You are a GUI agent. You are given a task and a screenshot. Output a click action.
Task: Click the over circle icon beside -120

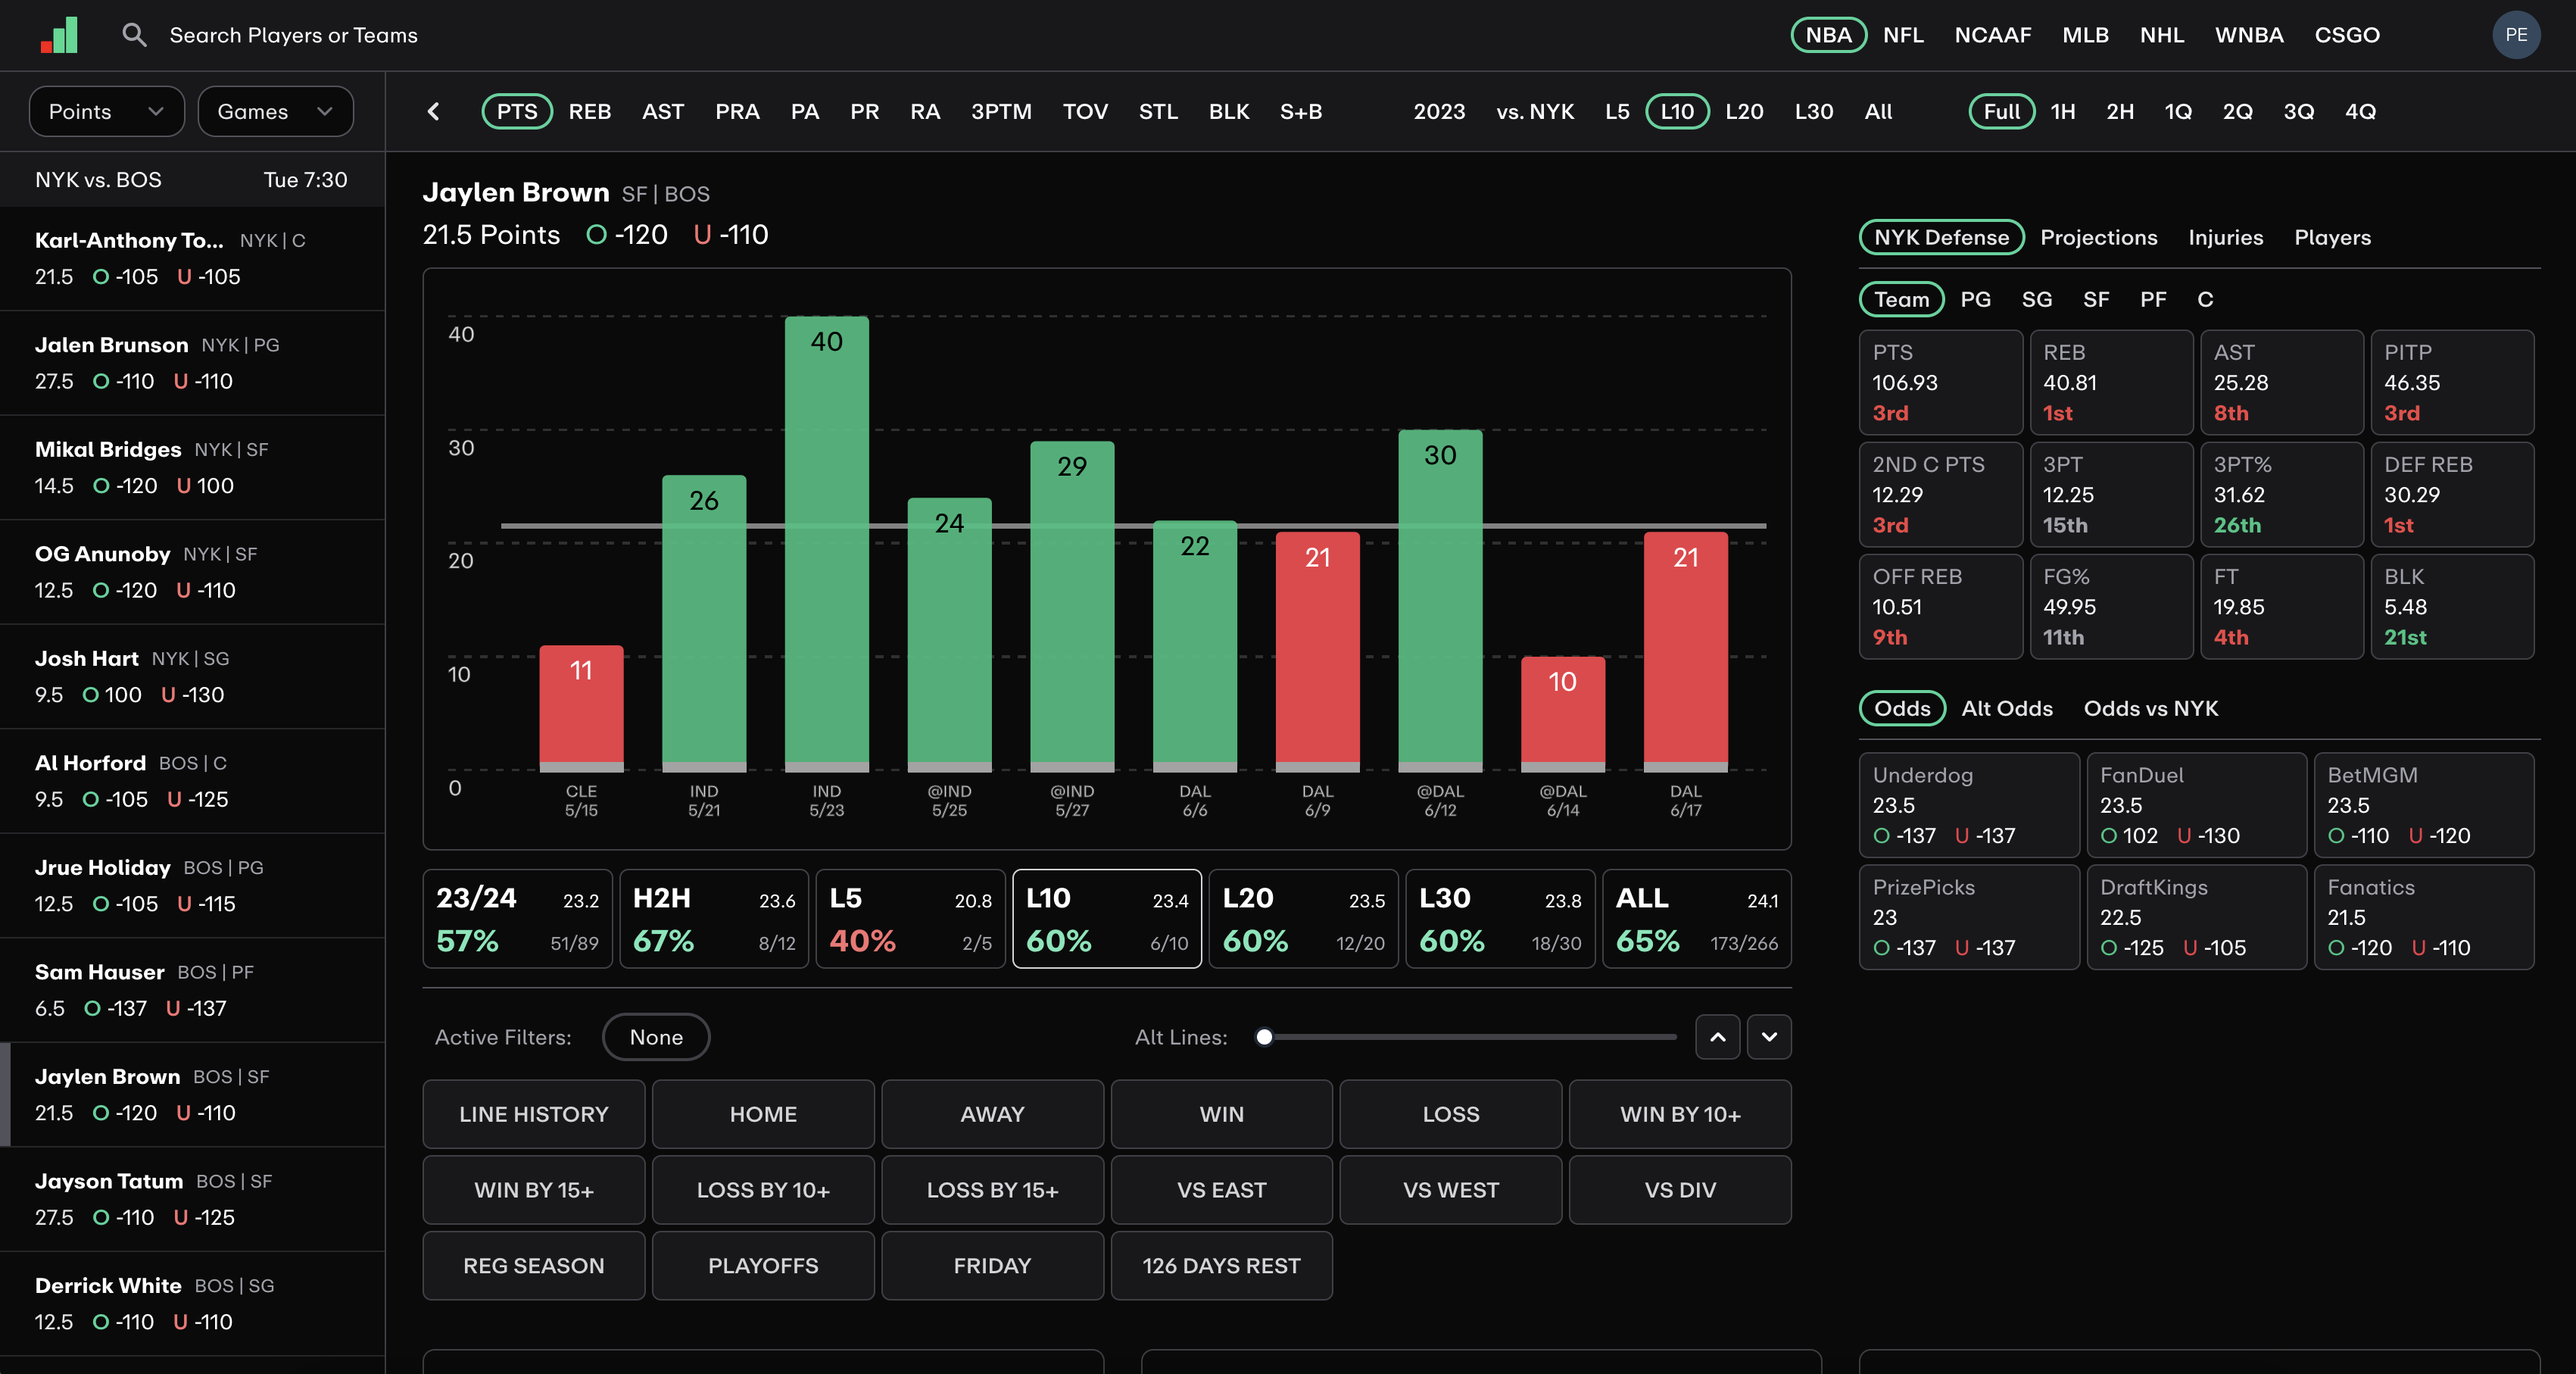pyautogui.click(x=596, y=235)
